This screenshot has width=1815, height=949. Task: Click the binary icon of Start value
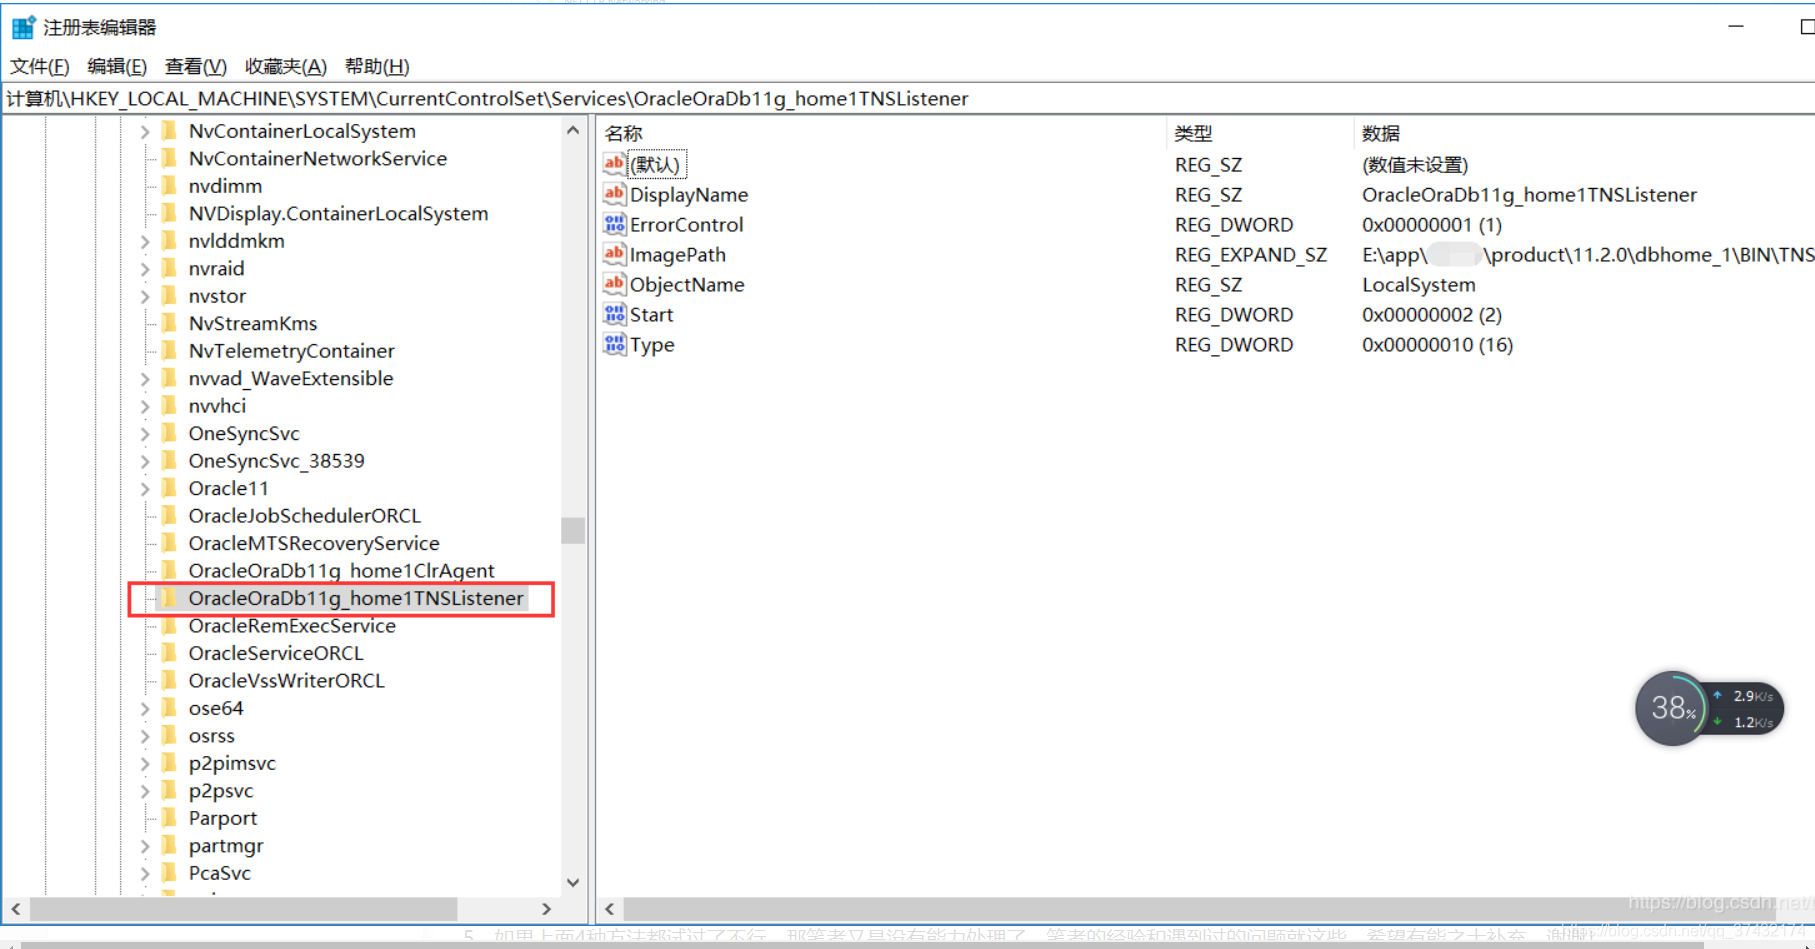tap(614, 314)
